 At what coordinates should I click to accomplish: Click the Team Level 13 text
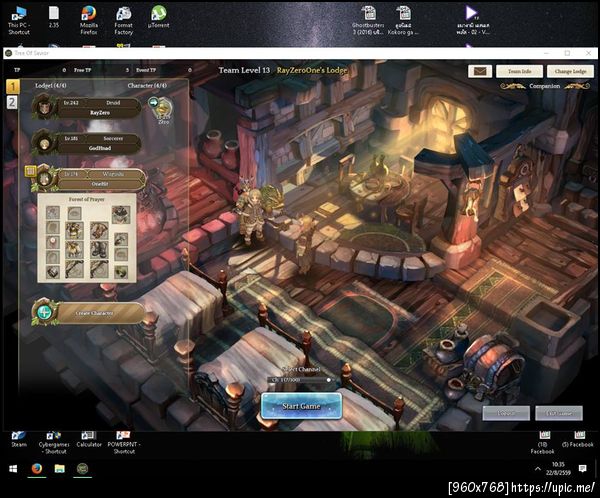click(x=244, y=70)
